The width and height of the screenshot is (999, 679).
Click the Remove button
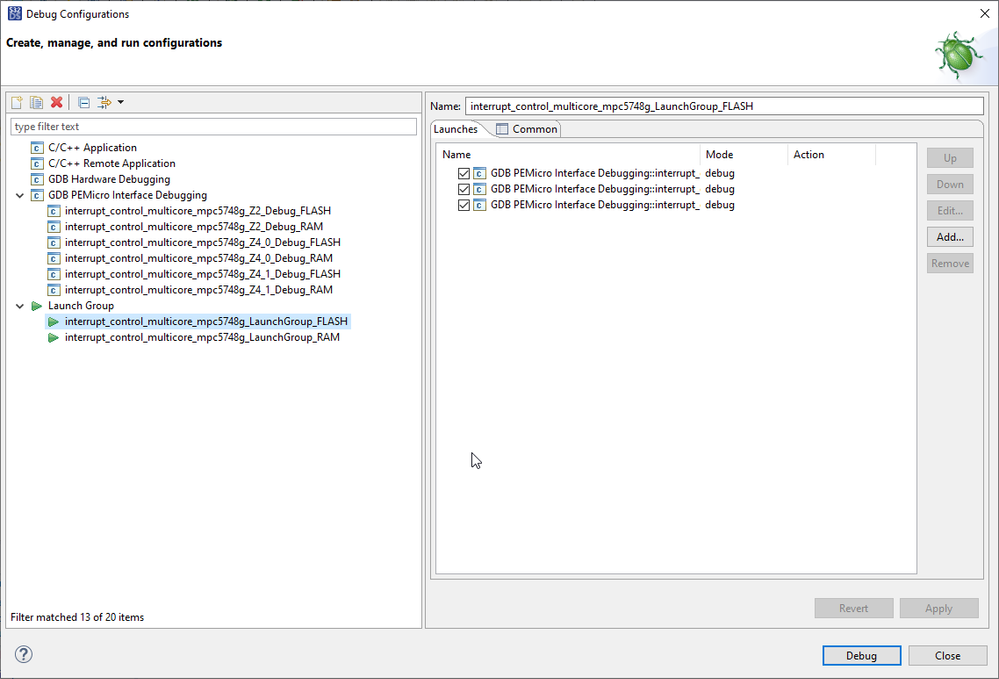coord(950,263)
